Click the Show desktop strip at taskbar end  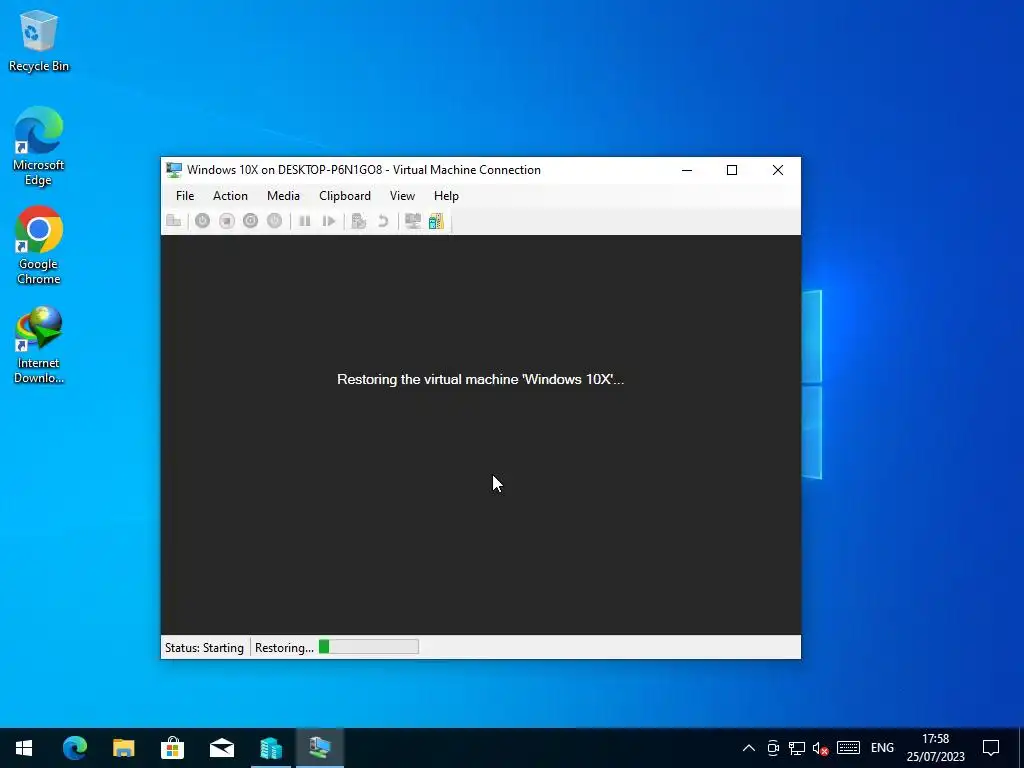pyautogui.click(x=1021, y=748)
